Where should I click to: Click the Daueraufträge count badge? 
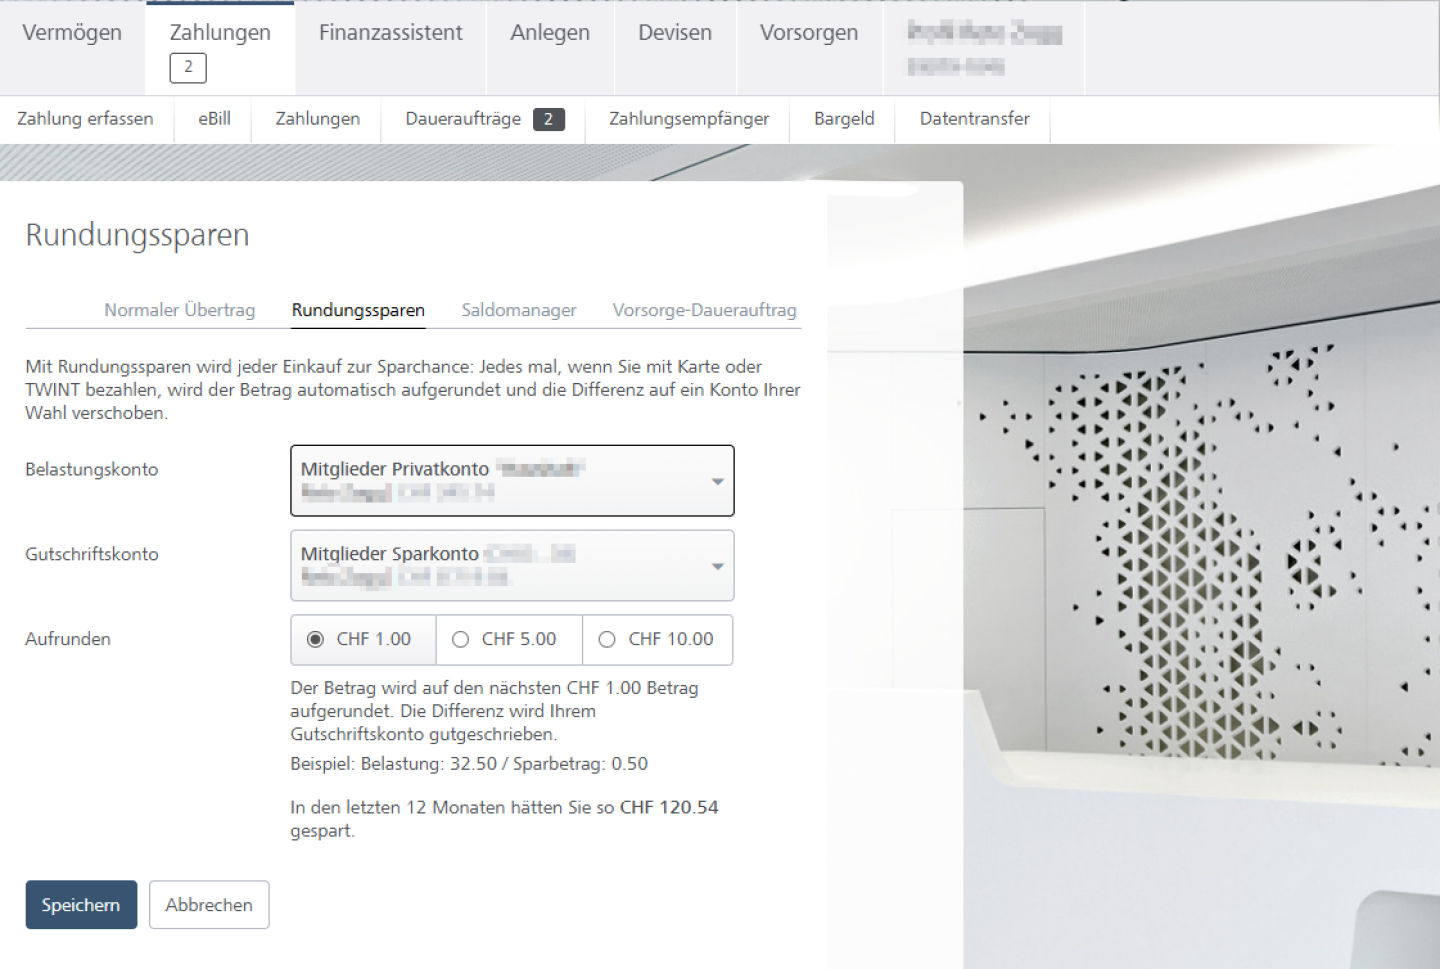(x=548, y=119)
